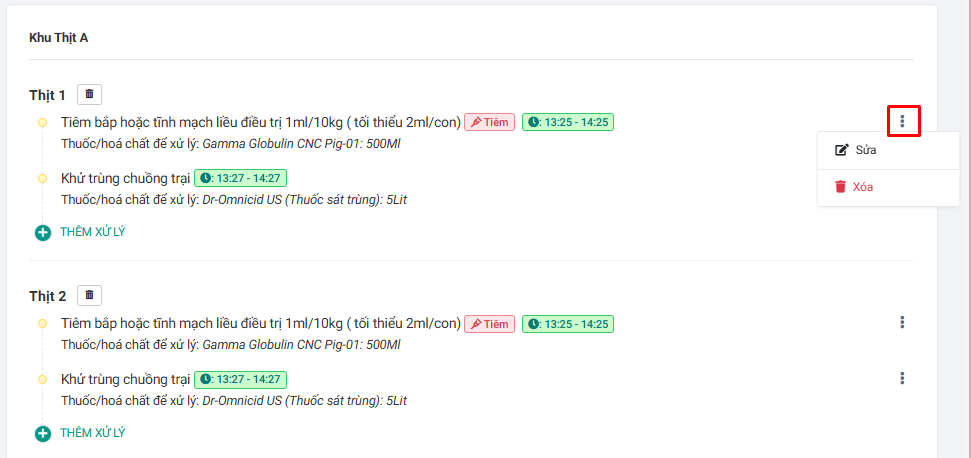Open three-dot menu for Thịt 2 disinfection treatment

(902, 378)
